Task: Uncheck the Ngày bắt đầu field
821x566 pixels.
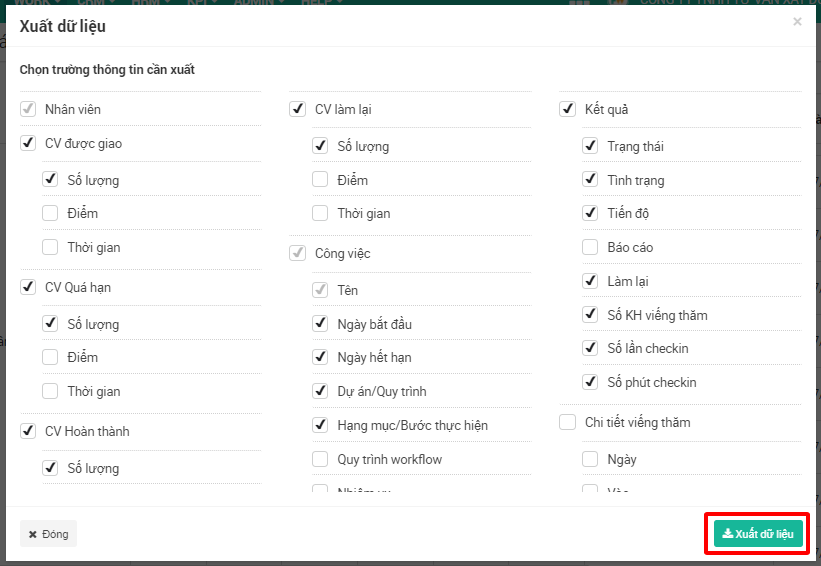Action: [320, 324]
